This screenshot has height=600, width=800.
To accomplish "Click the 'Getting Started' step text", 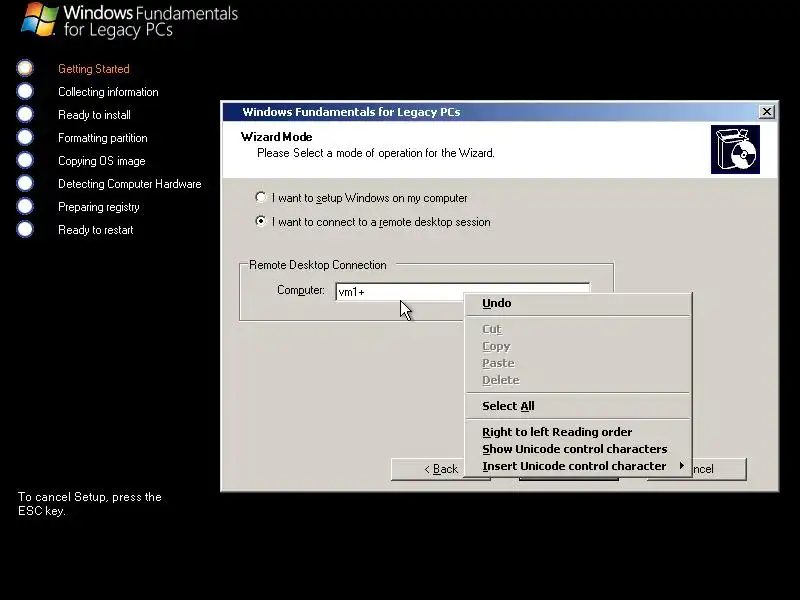I will (x=94, y=69).
